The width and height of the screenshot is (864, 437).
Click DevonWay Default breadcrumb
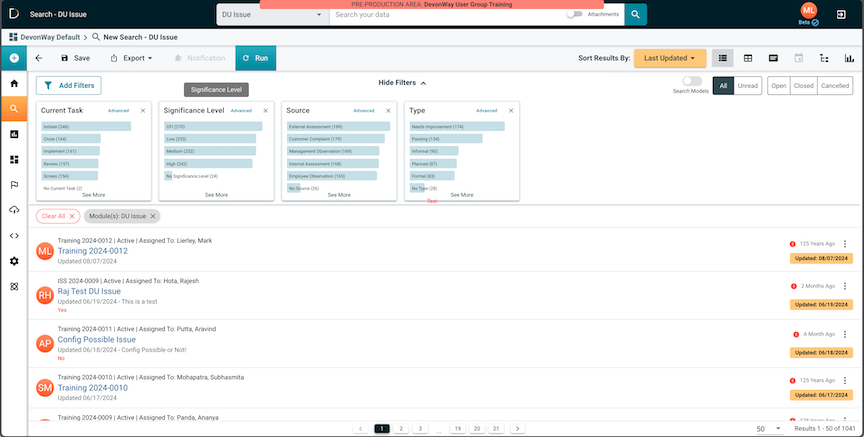pos(48,37)
